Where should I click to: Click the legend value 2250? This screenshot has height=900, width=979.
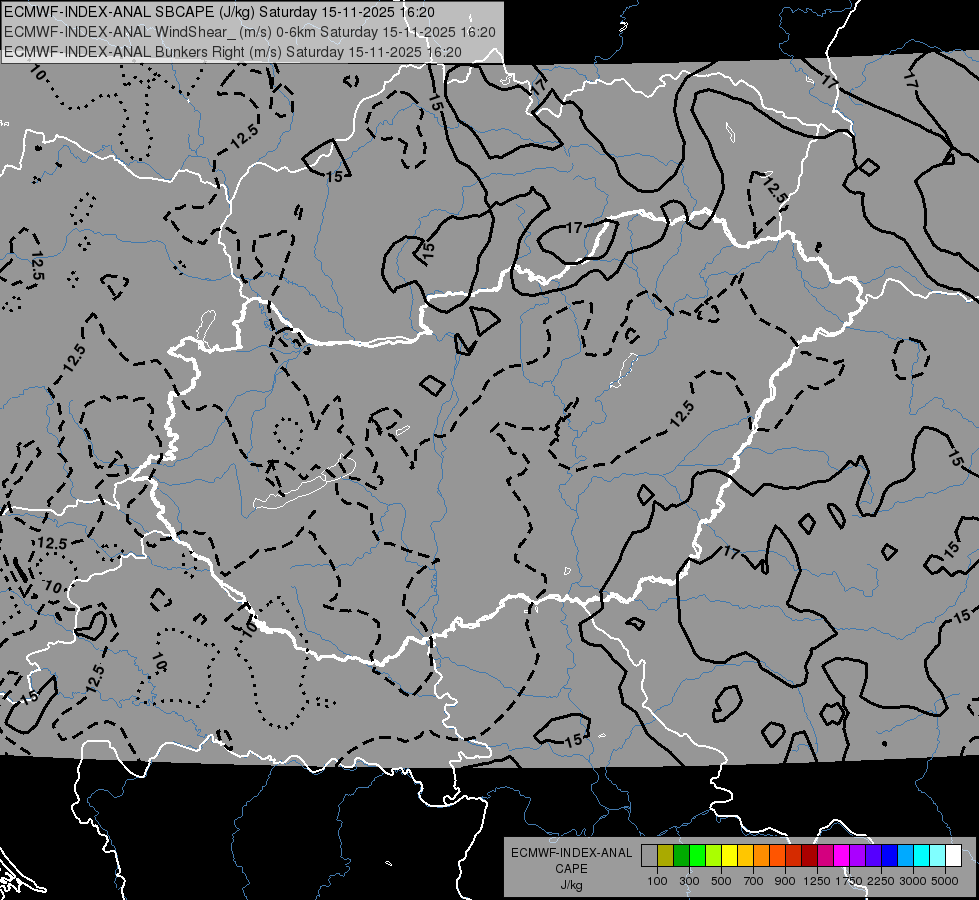[x=881, y=881]
